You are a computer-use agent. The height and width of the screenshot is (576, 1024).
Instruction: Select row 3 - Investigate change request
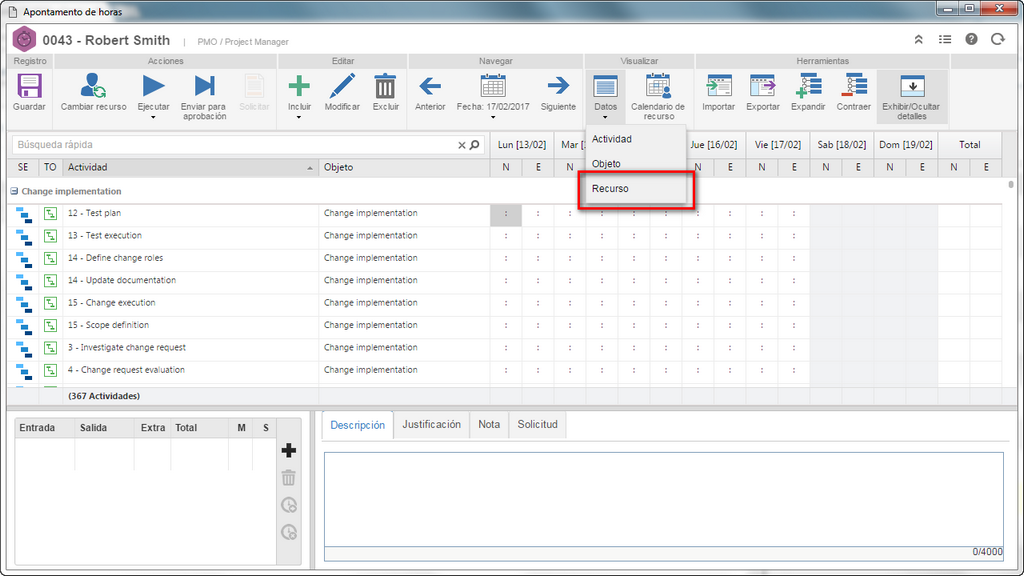504,347
